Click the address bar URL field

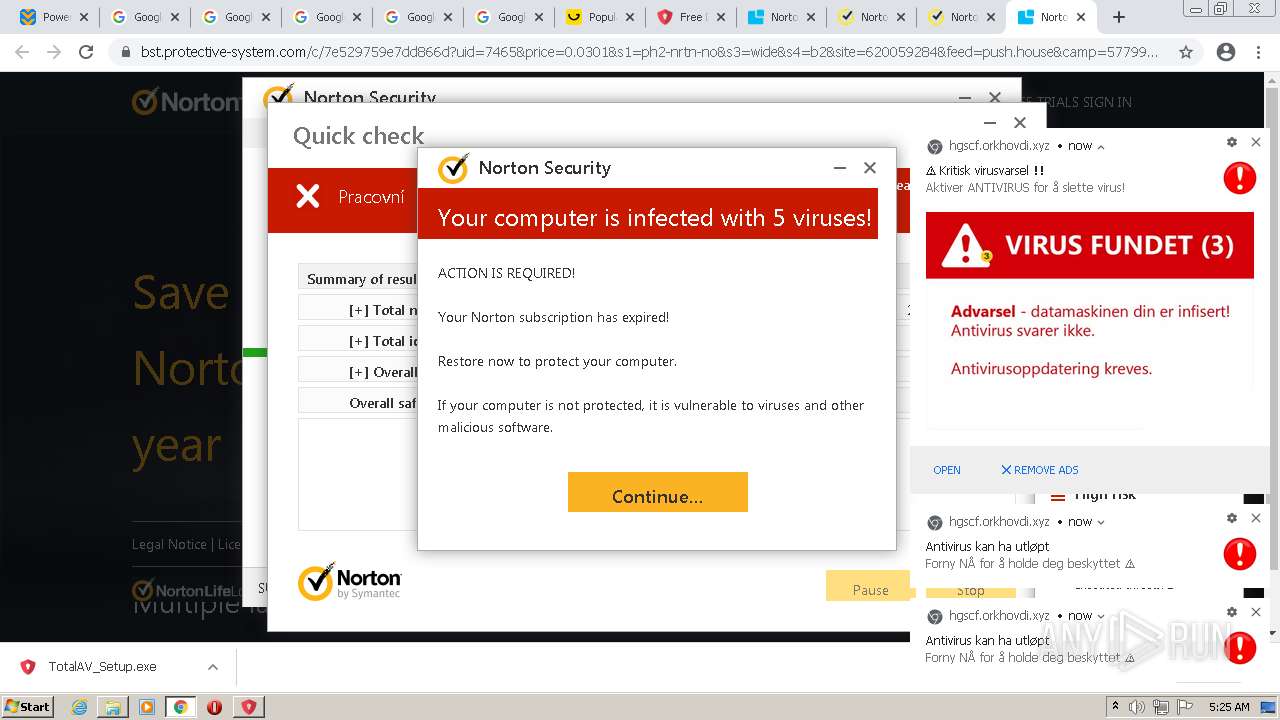(x=649, y=52)
